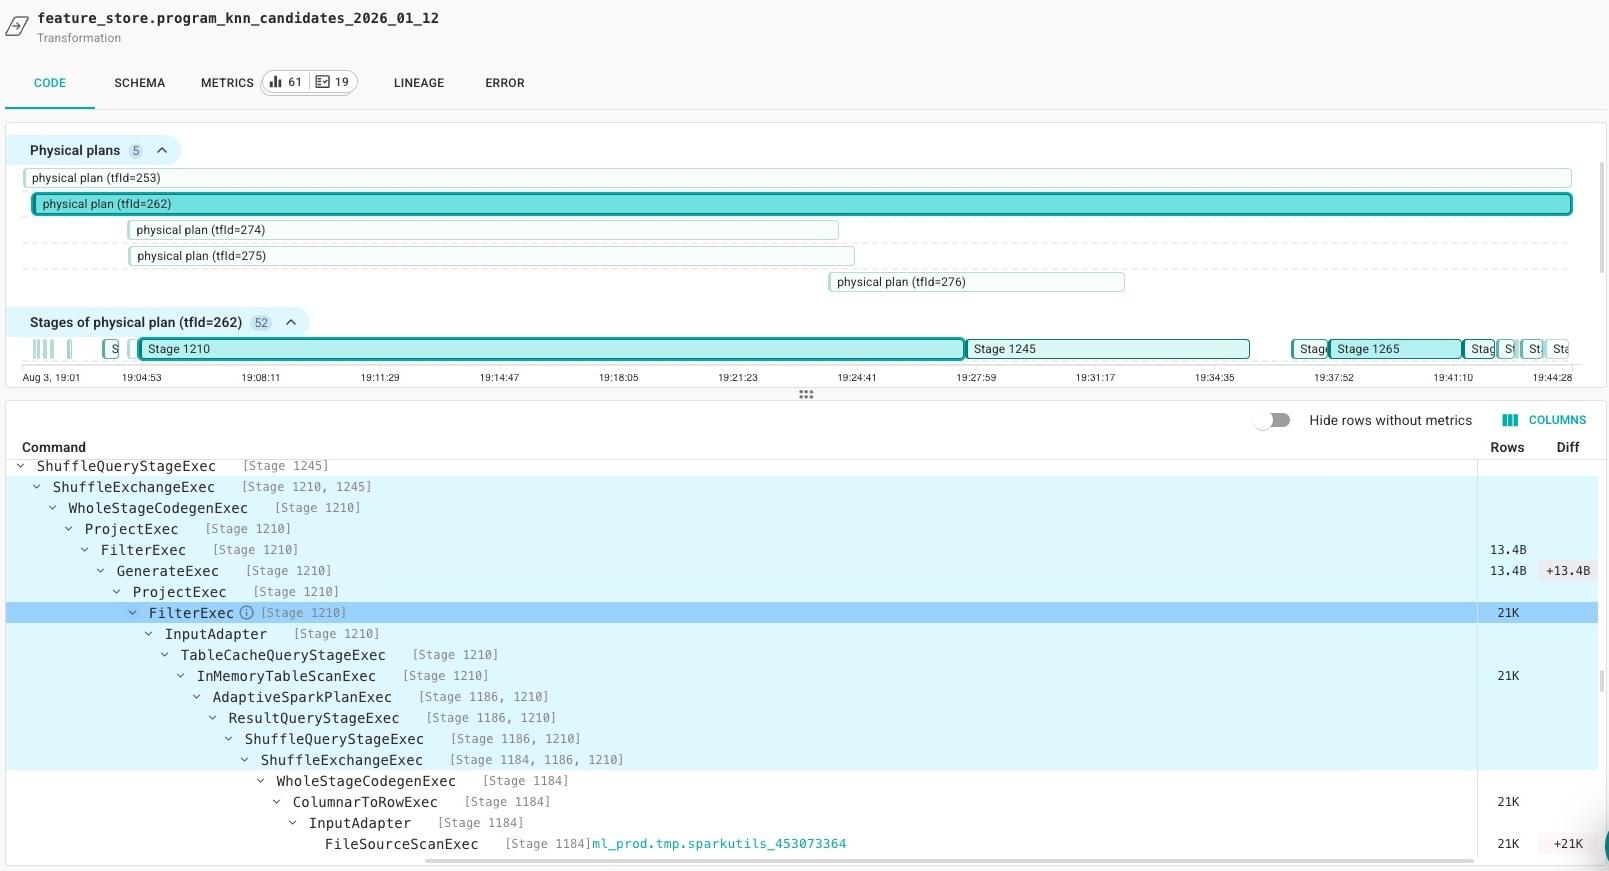Switch to the CODE tab

(50, 83)
